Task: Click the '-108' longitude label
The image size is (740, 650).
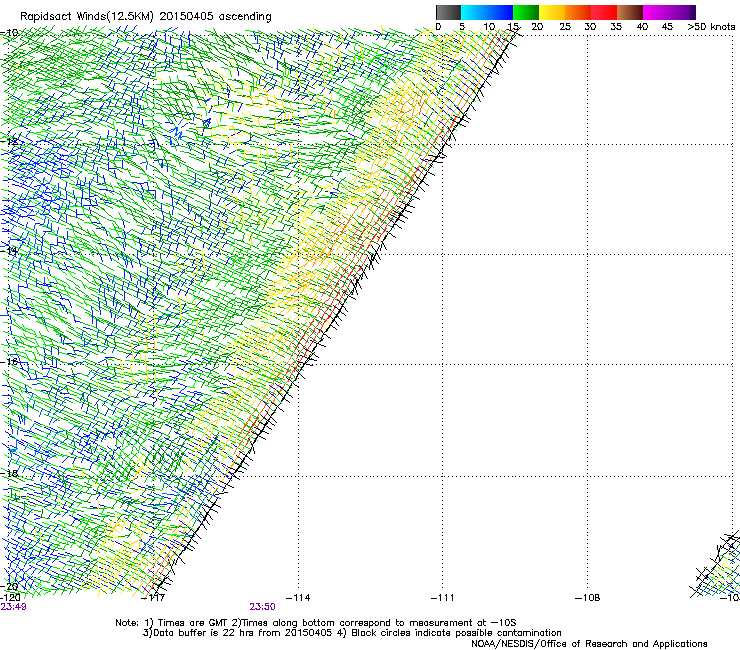Action: click(x=587, y=598)
